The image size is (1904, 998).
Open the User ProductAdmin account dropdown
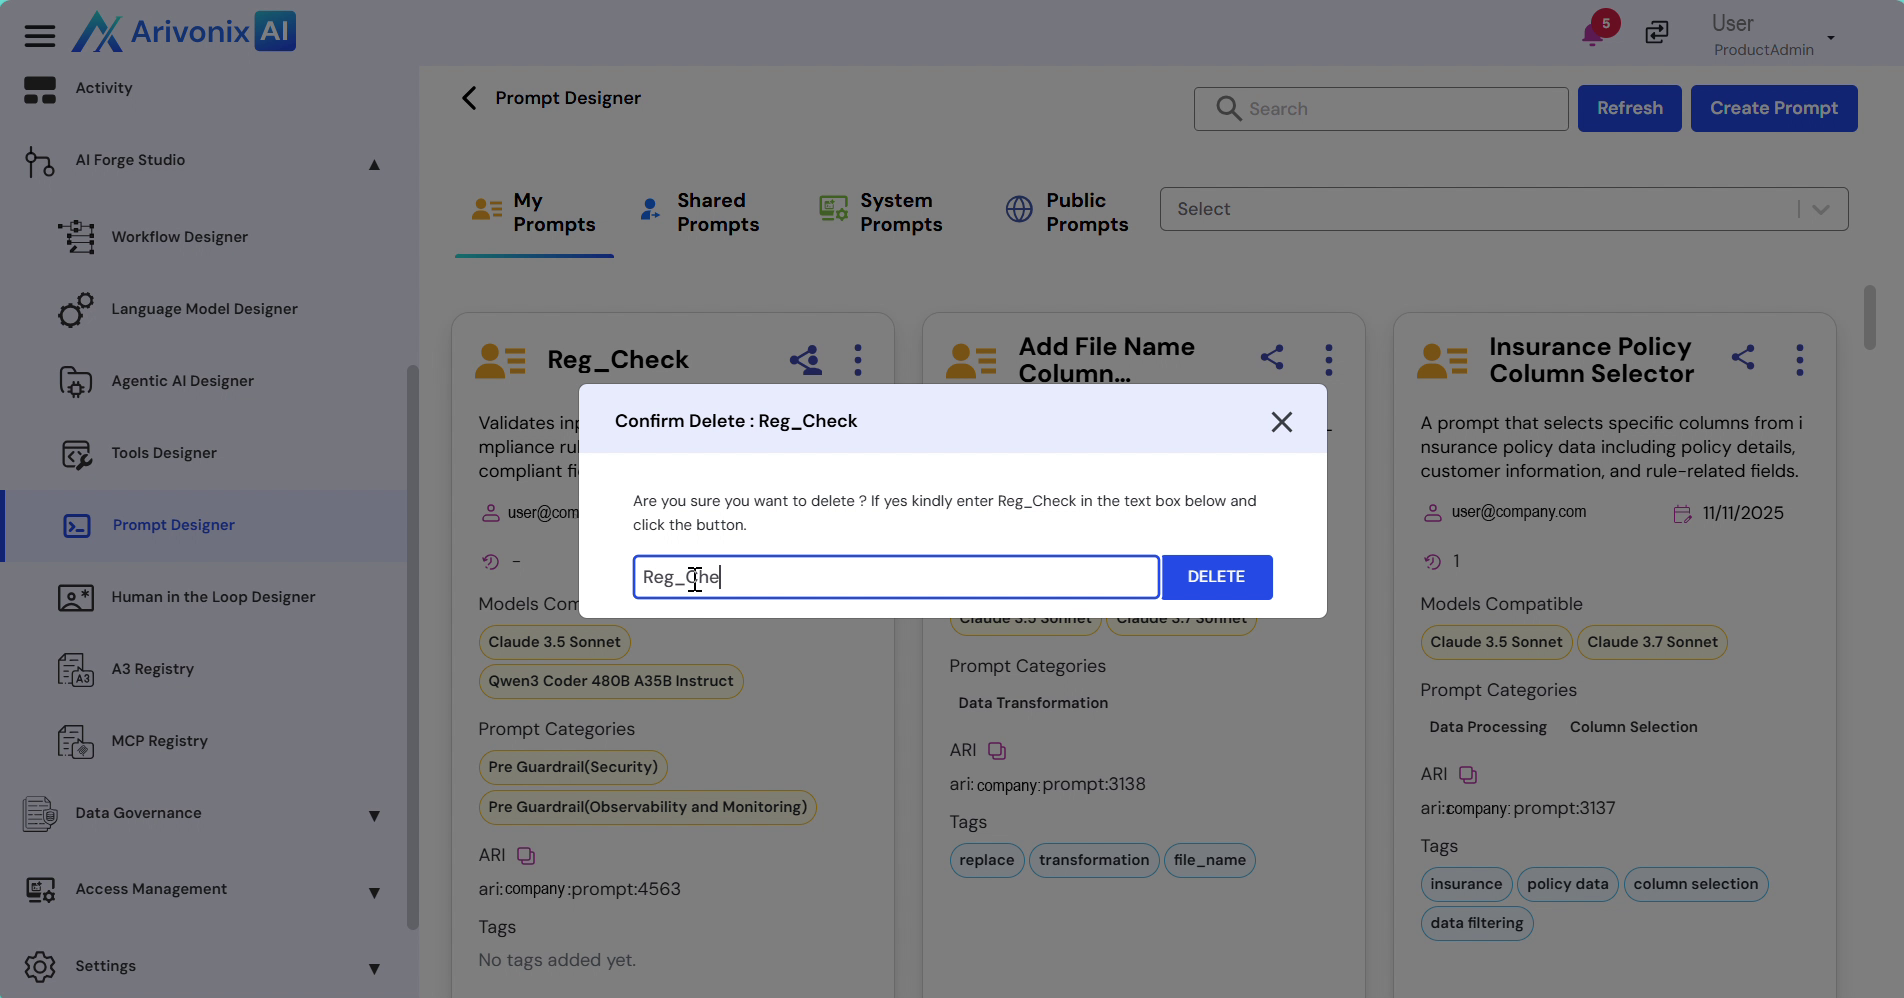1830,37
